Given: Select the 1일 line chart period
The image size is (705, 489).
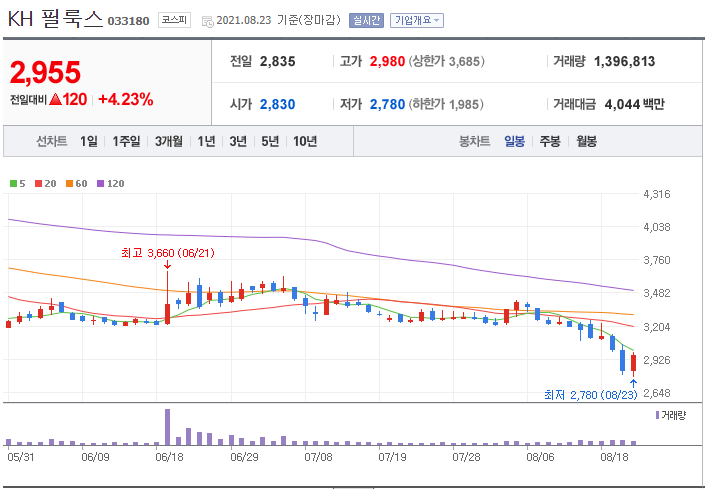Looking at the screenshot, I should (x=89, y=142).
